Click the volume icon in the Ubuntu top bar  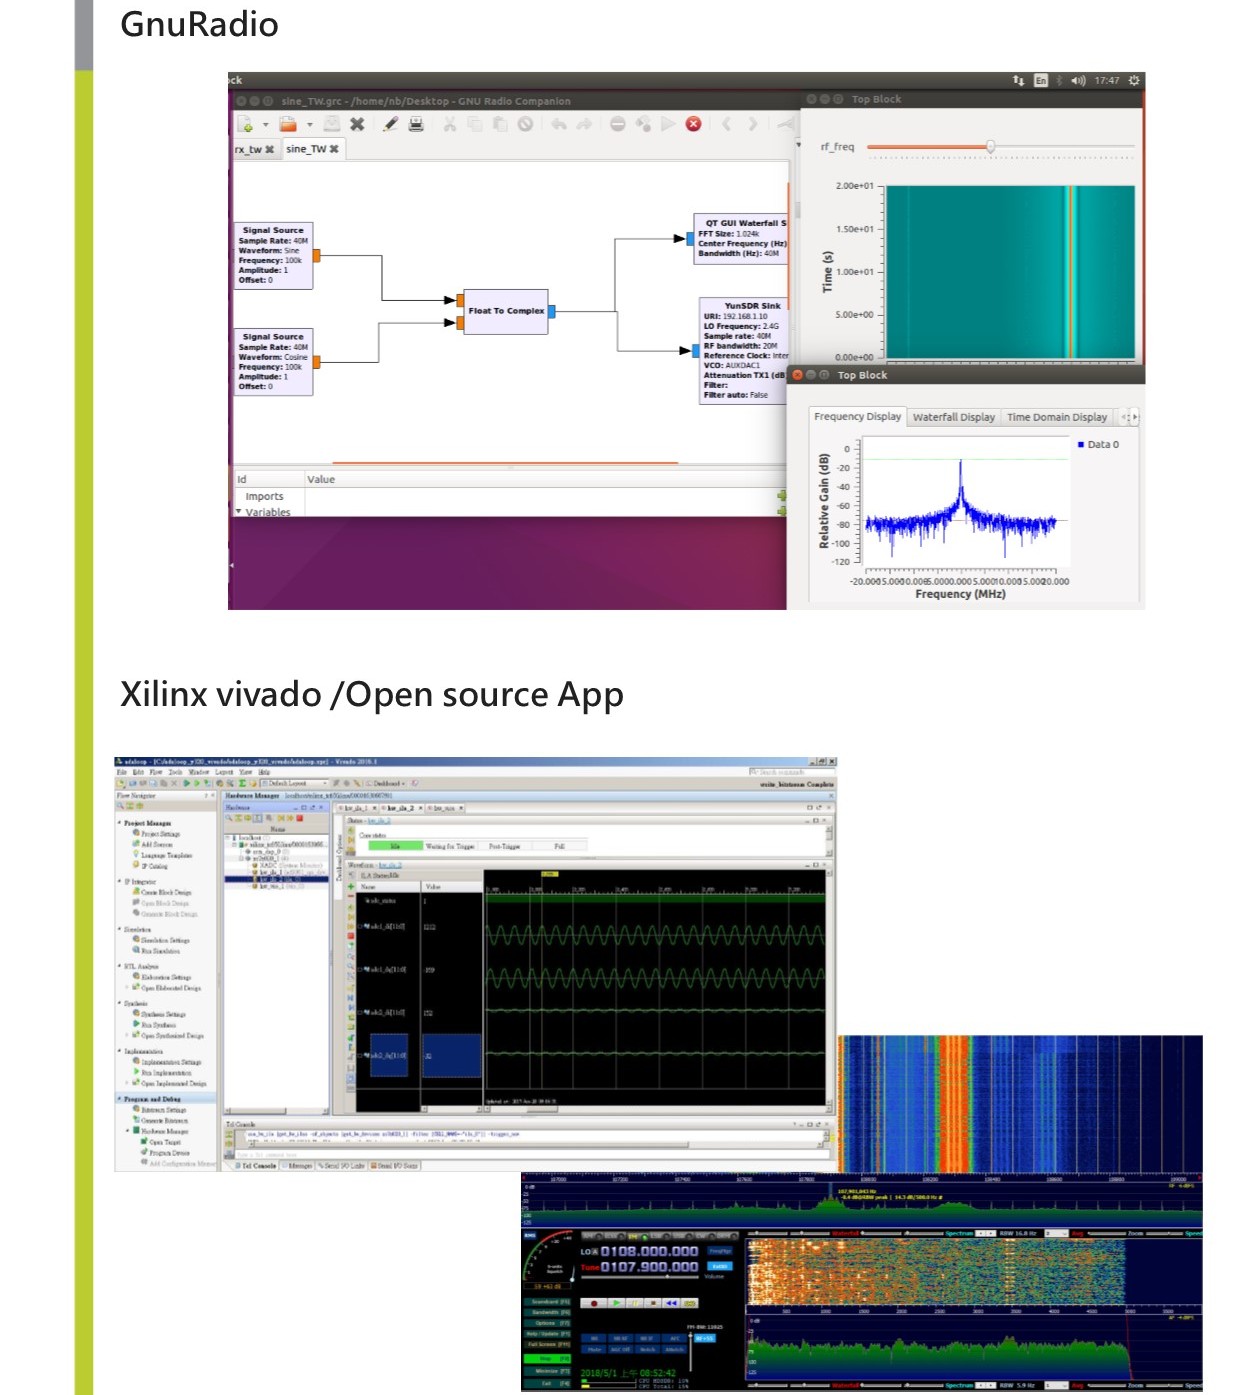(x=1078, y=80)
